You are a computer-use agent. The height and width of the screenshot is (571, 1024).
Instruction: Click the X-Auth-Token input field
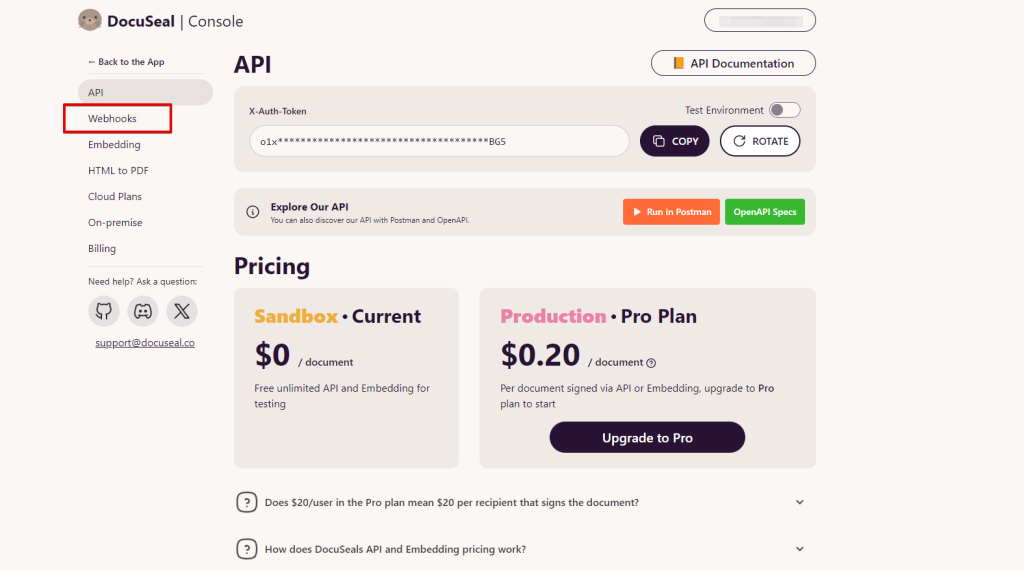pos(439,141)
